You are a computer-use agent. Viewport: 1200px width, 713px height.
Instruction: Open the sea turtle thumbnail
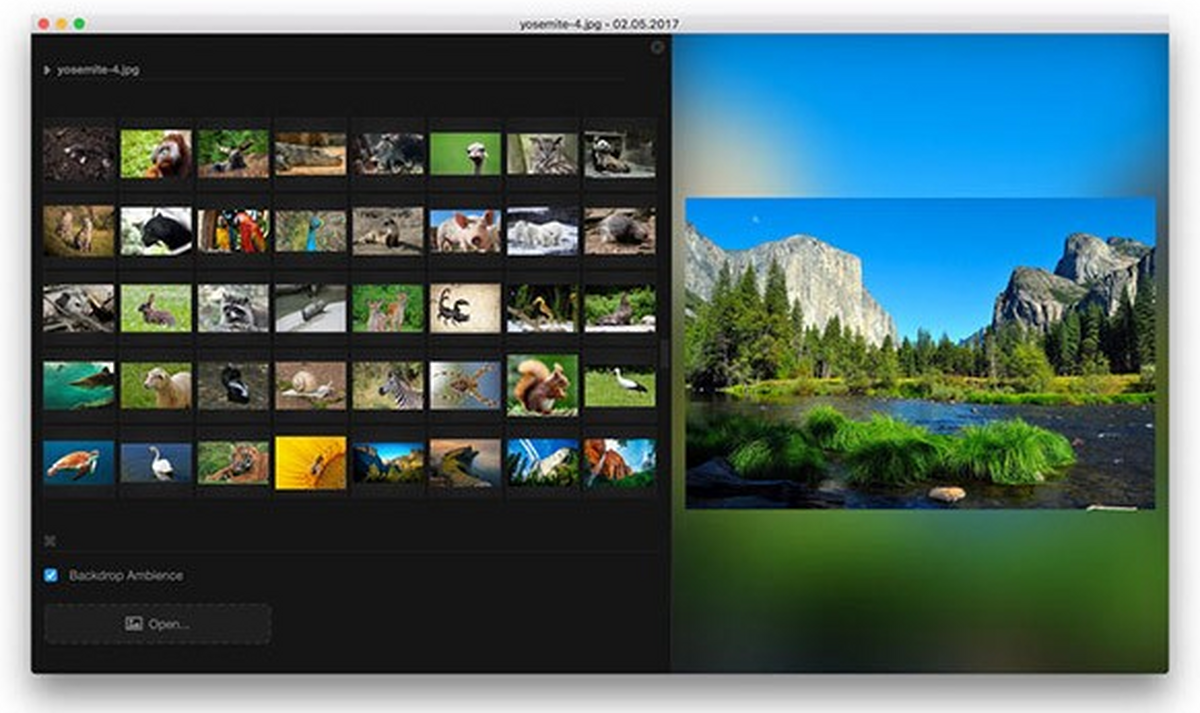[79, 463]
